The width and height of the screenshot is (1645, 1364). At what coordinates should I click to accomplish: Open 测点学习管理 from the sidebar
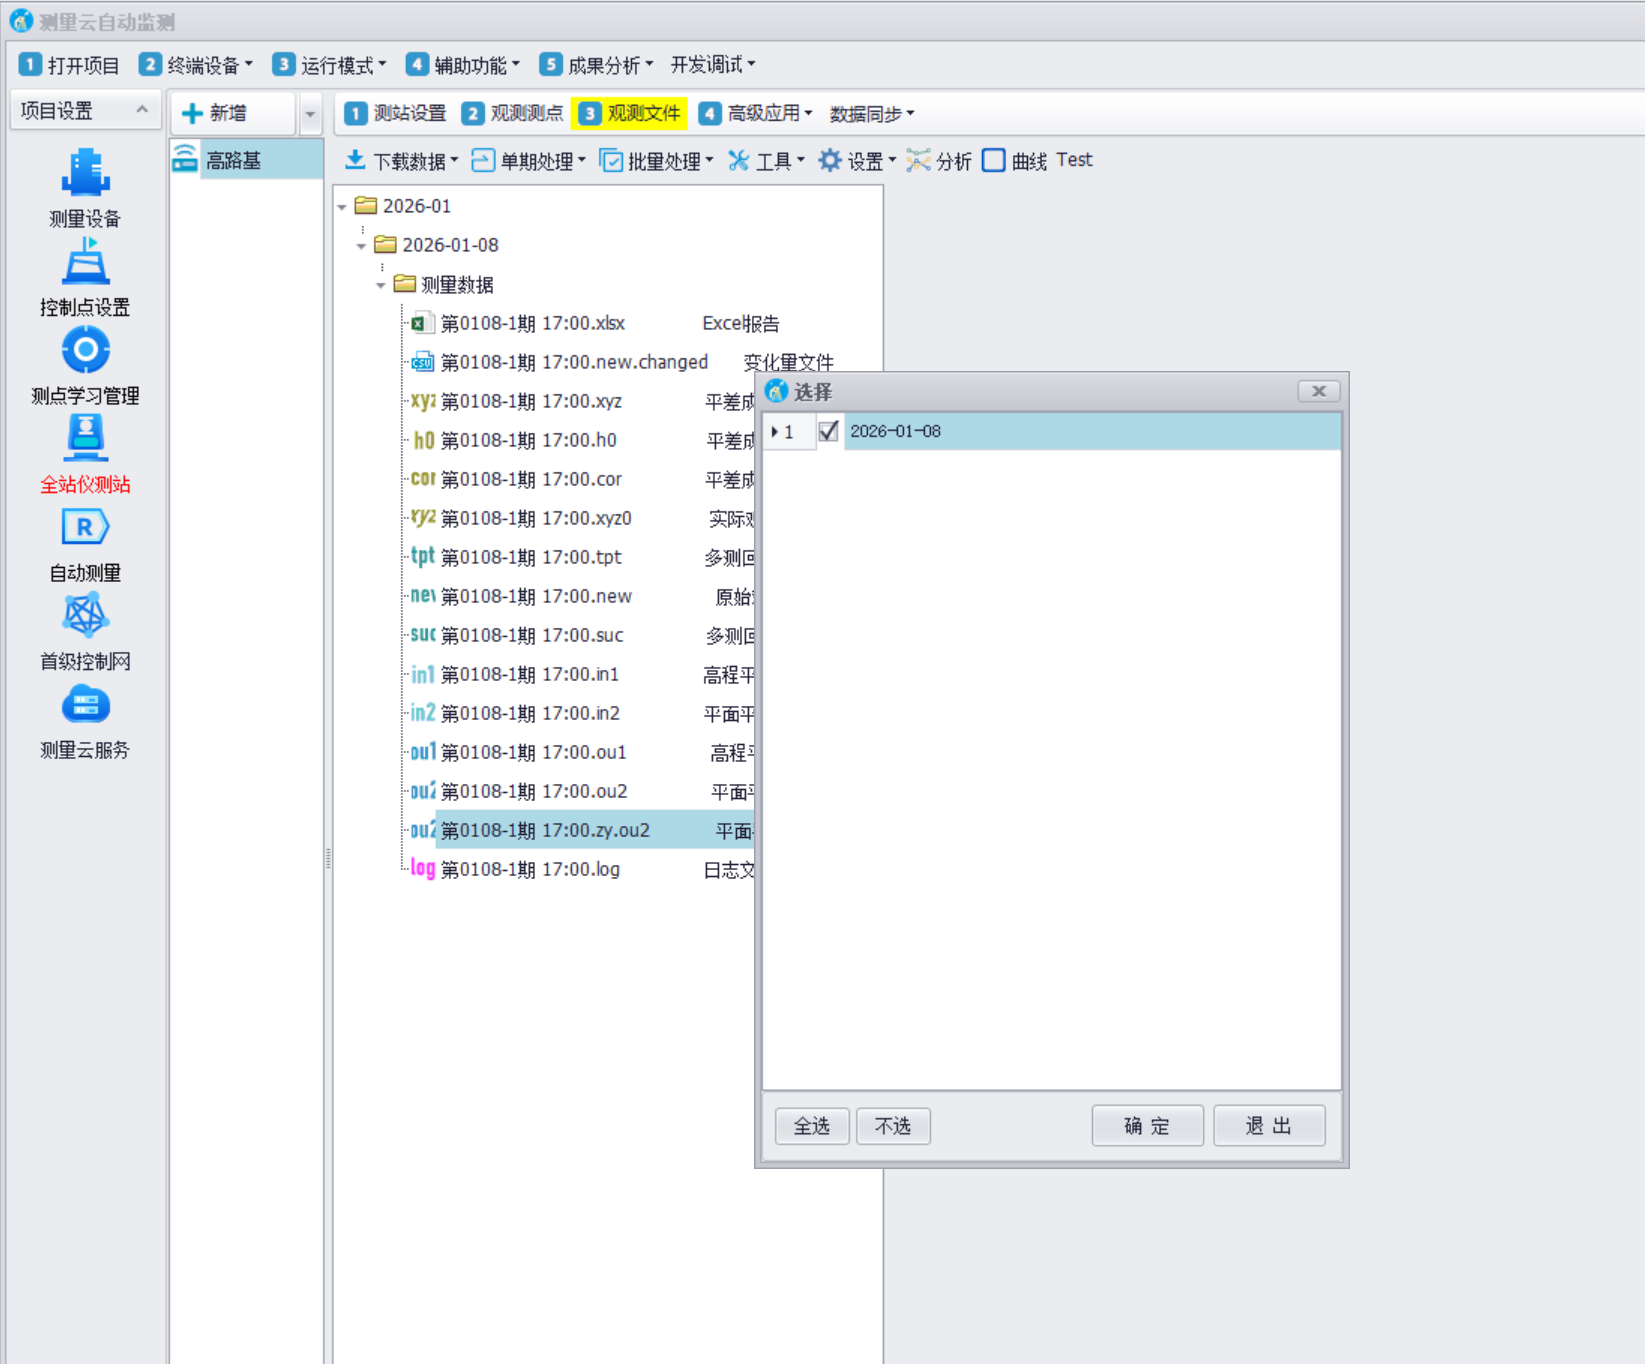[85, 351]
